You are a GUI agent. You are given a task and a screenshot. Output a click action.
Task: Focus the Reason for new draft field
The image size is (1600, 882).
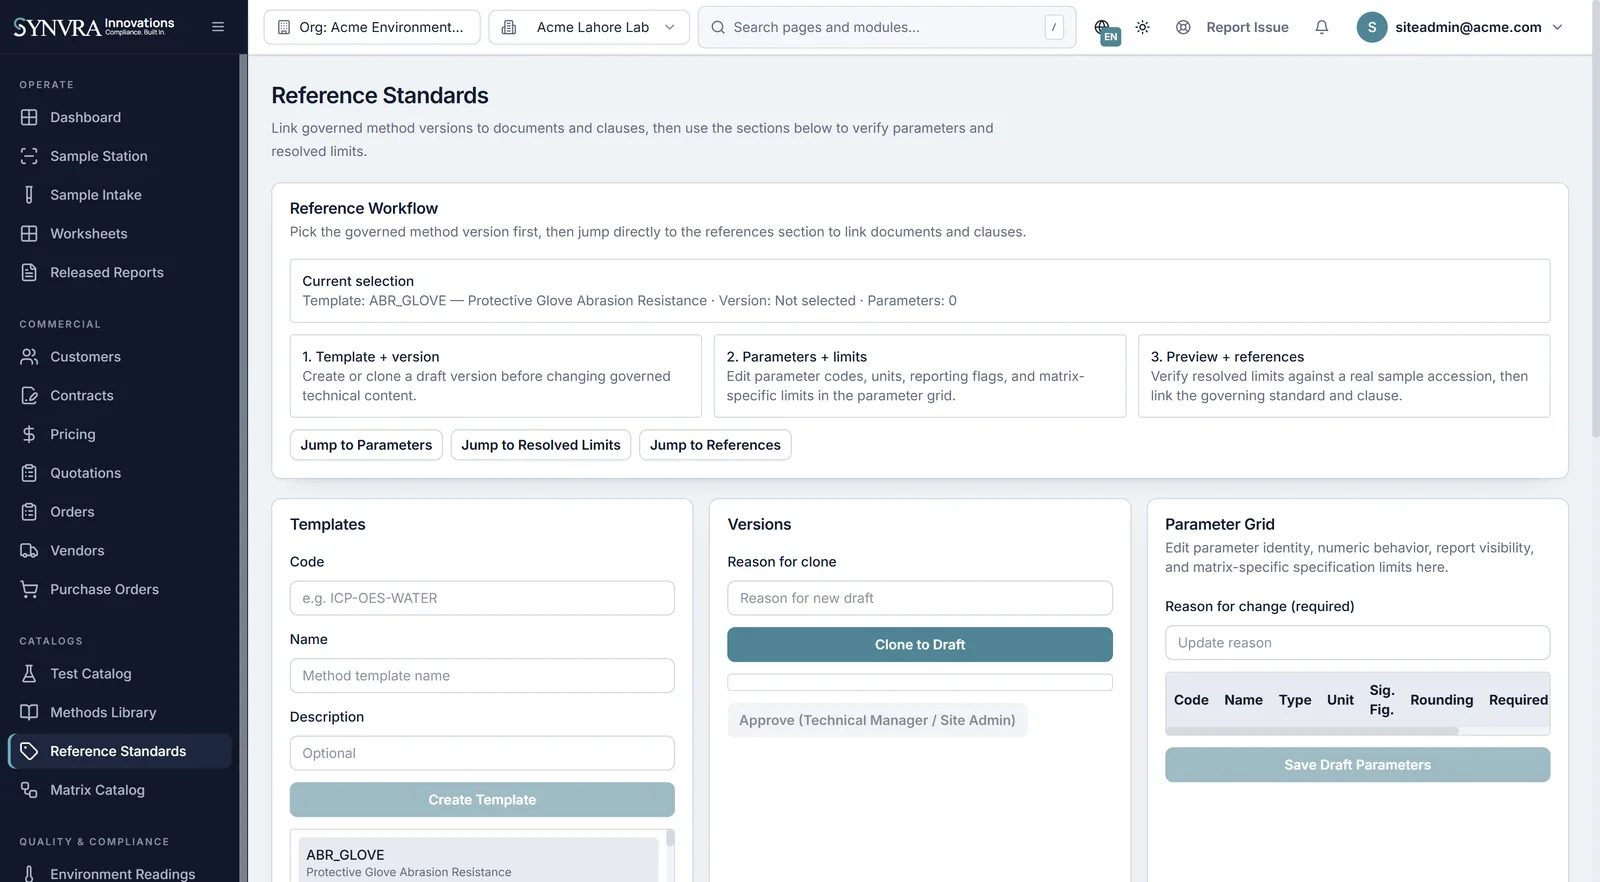920,598
